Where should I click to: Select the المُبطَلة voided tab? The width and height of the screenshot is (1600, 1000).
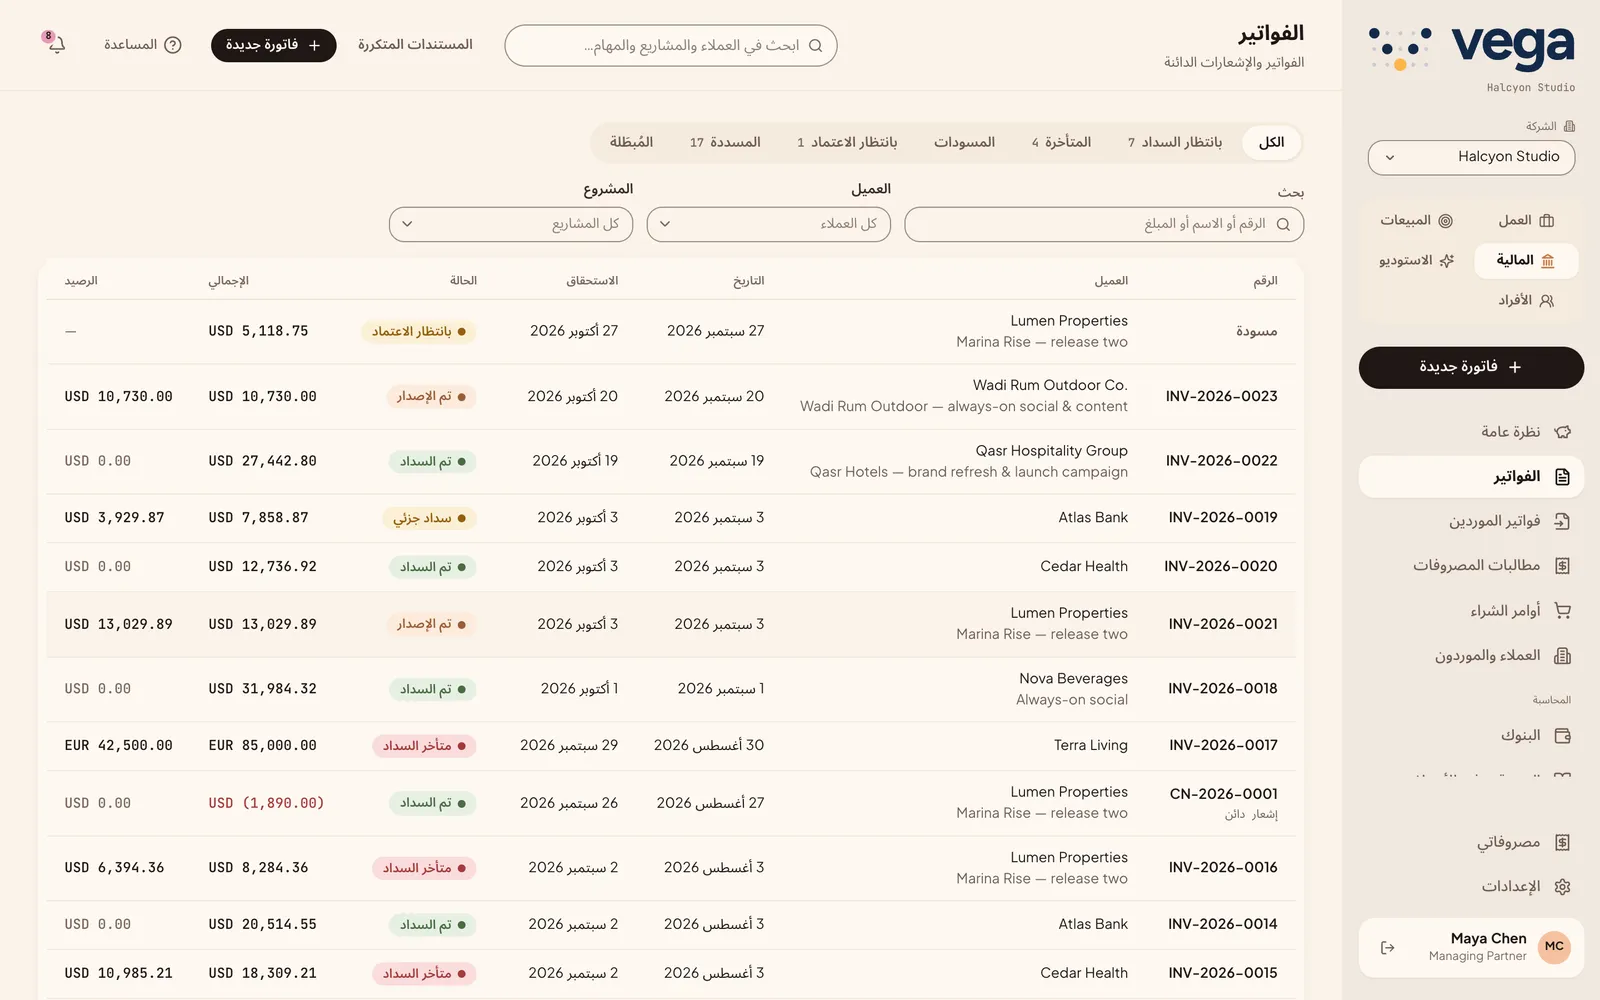click(x=631, y=142)
